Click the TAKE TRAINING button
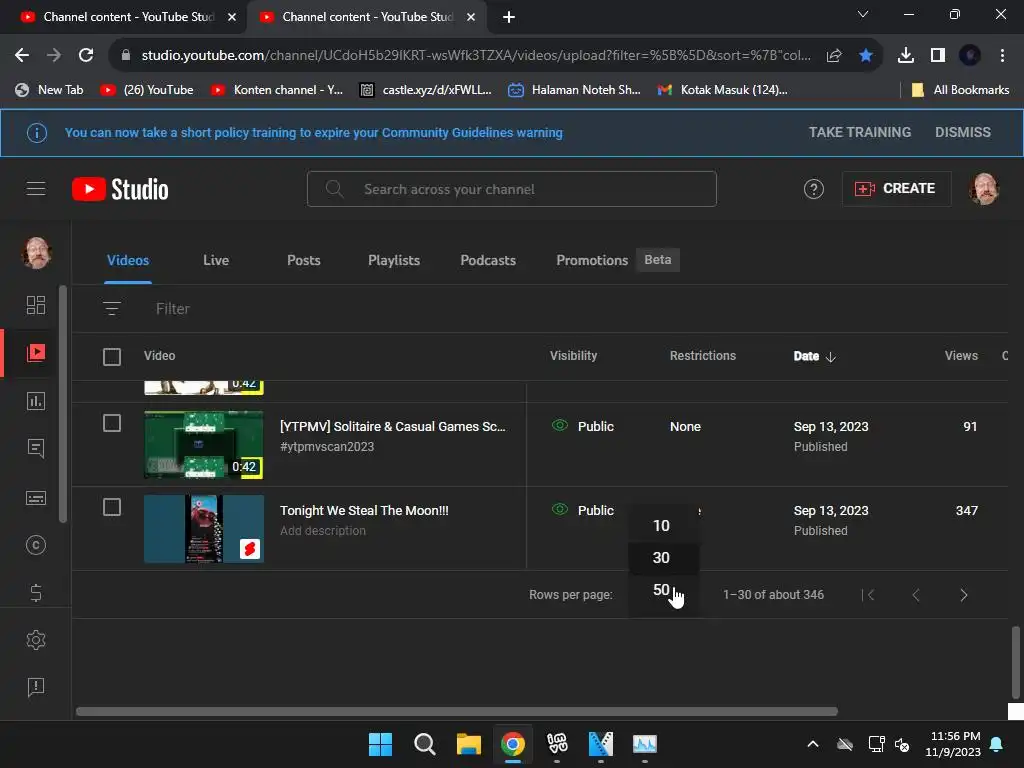Viewport: 1024px width, 768px height. pyautogui.click(x=859, y=133)
